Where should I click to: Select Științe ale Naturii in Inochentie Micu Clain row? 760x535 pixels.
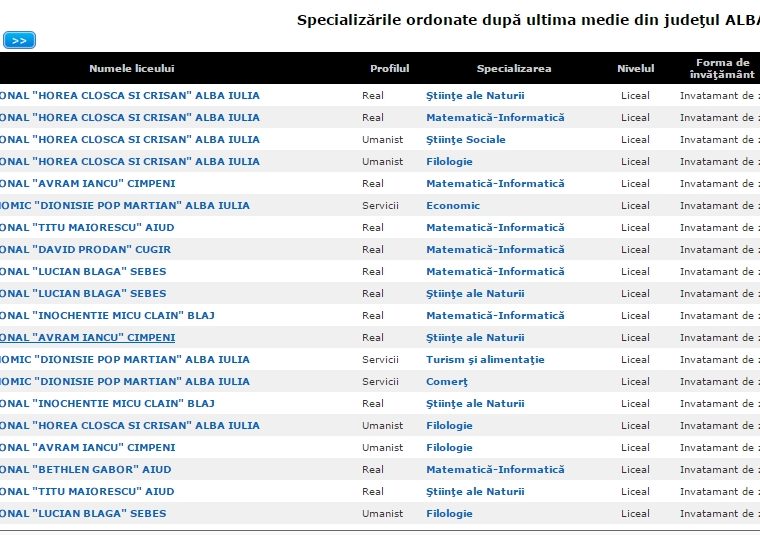click(475, 404)
